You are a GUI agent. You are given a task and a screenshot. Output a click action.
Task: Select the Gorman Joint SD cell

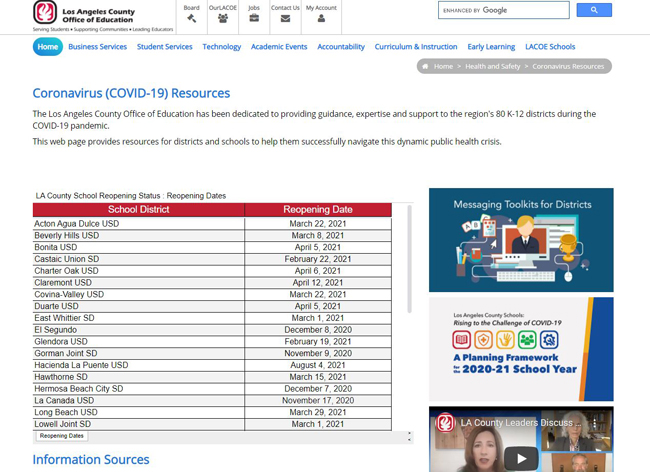click(138, 353)
